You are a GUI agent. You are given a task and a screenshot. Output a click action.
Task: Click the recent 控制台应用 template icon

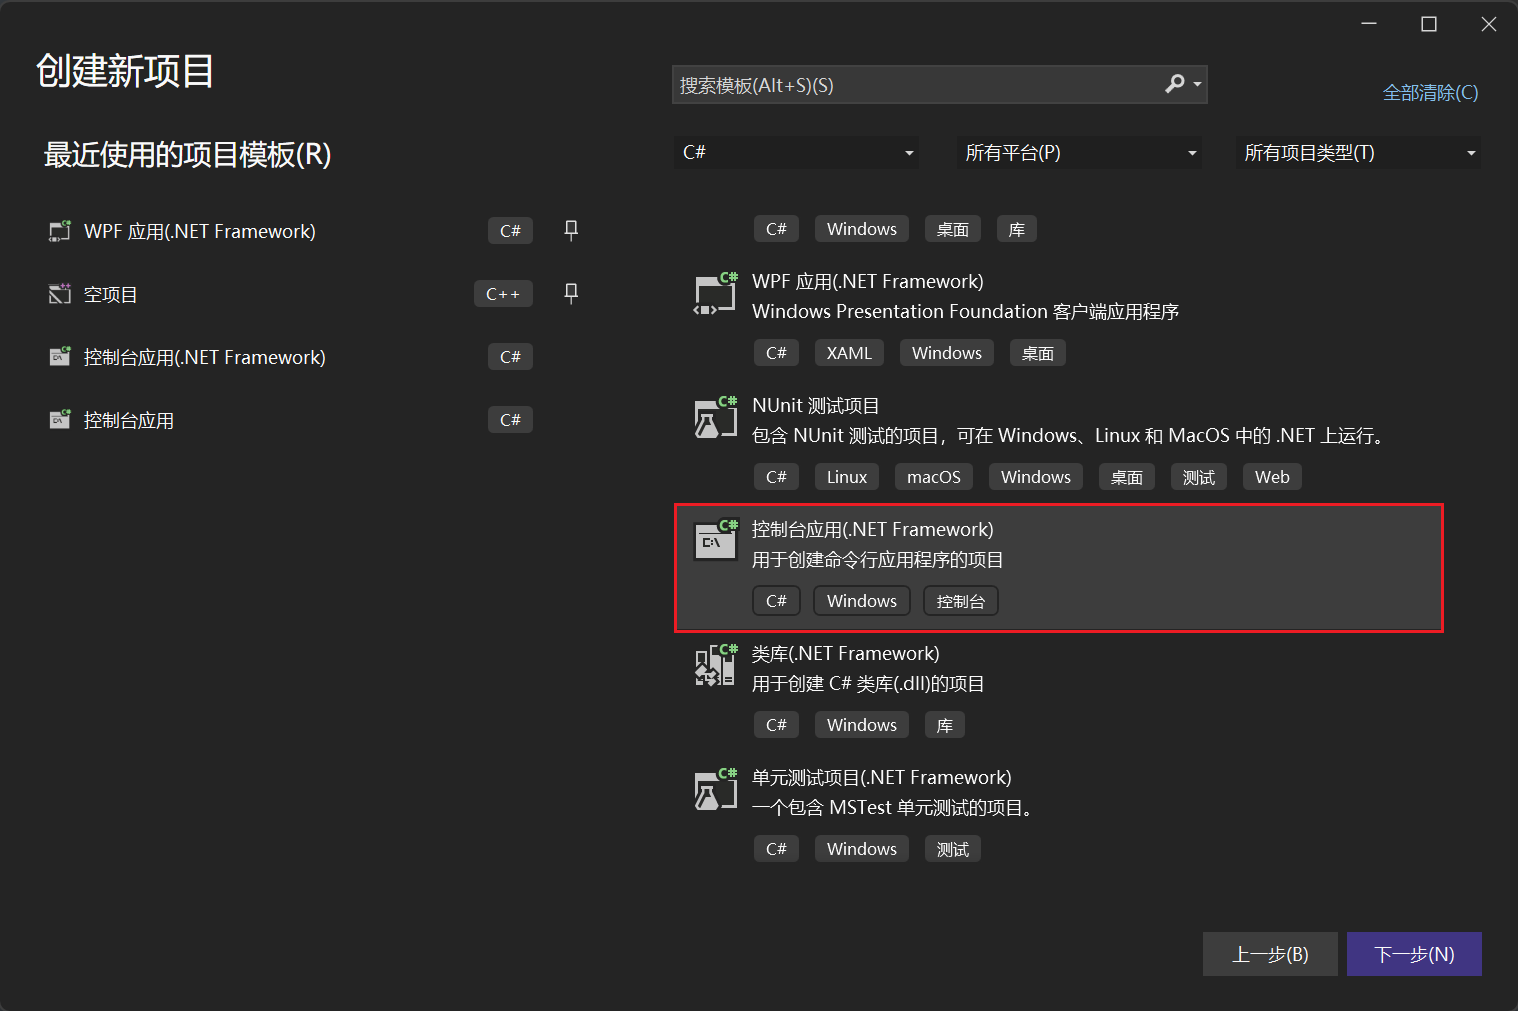(x=60, y=420)
